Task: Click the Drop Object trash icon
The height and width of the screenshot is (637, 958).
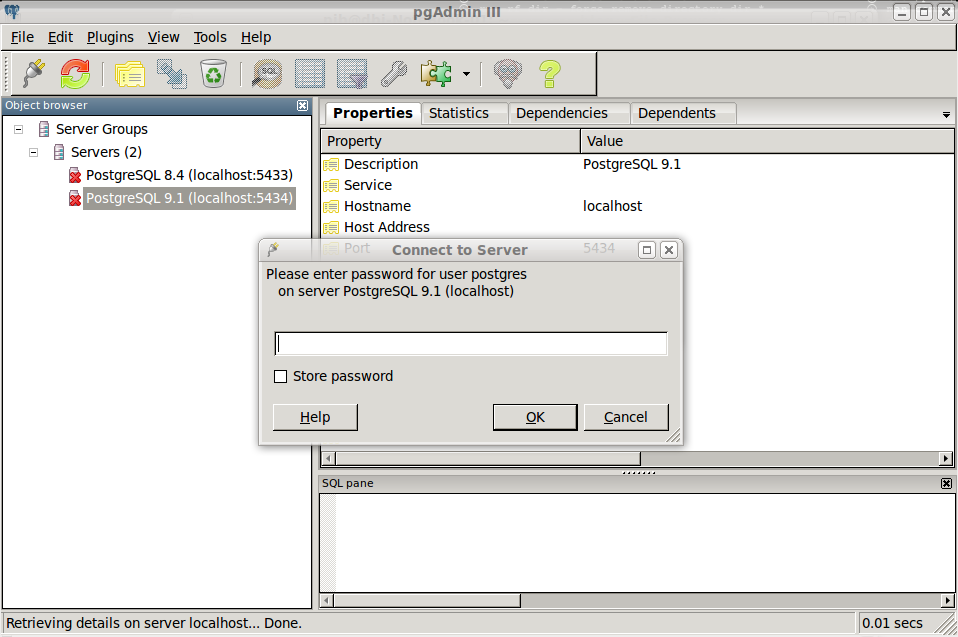Action: (x=213, y=73)
